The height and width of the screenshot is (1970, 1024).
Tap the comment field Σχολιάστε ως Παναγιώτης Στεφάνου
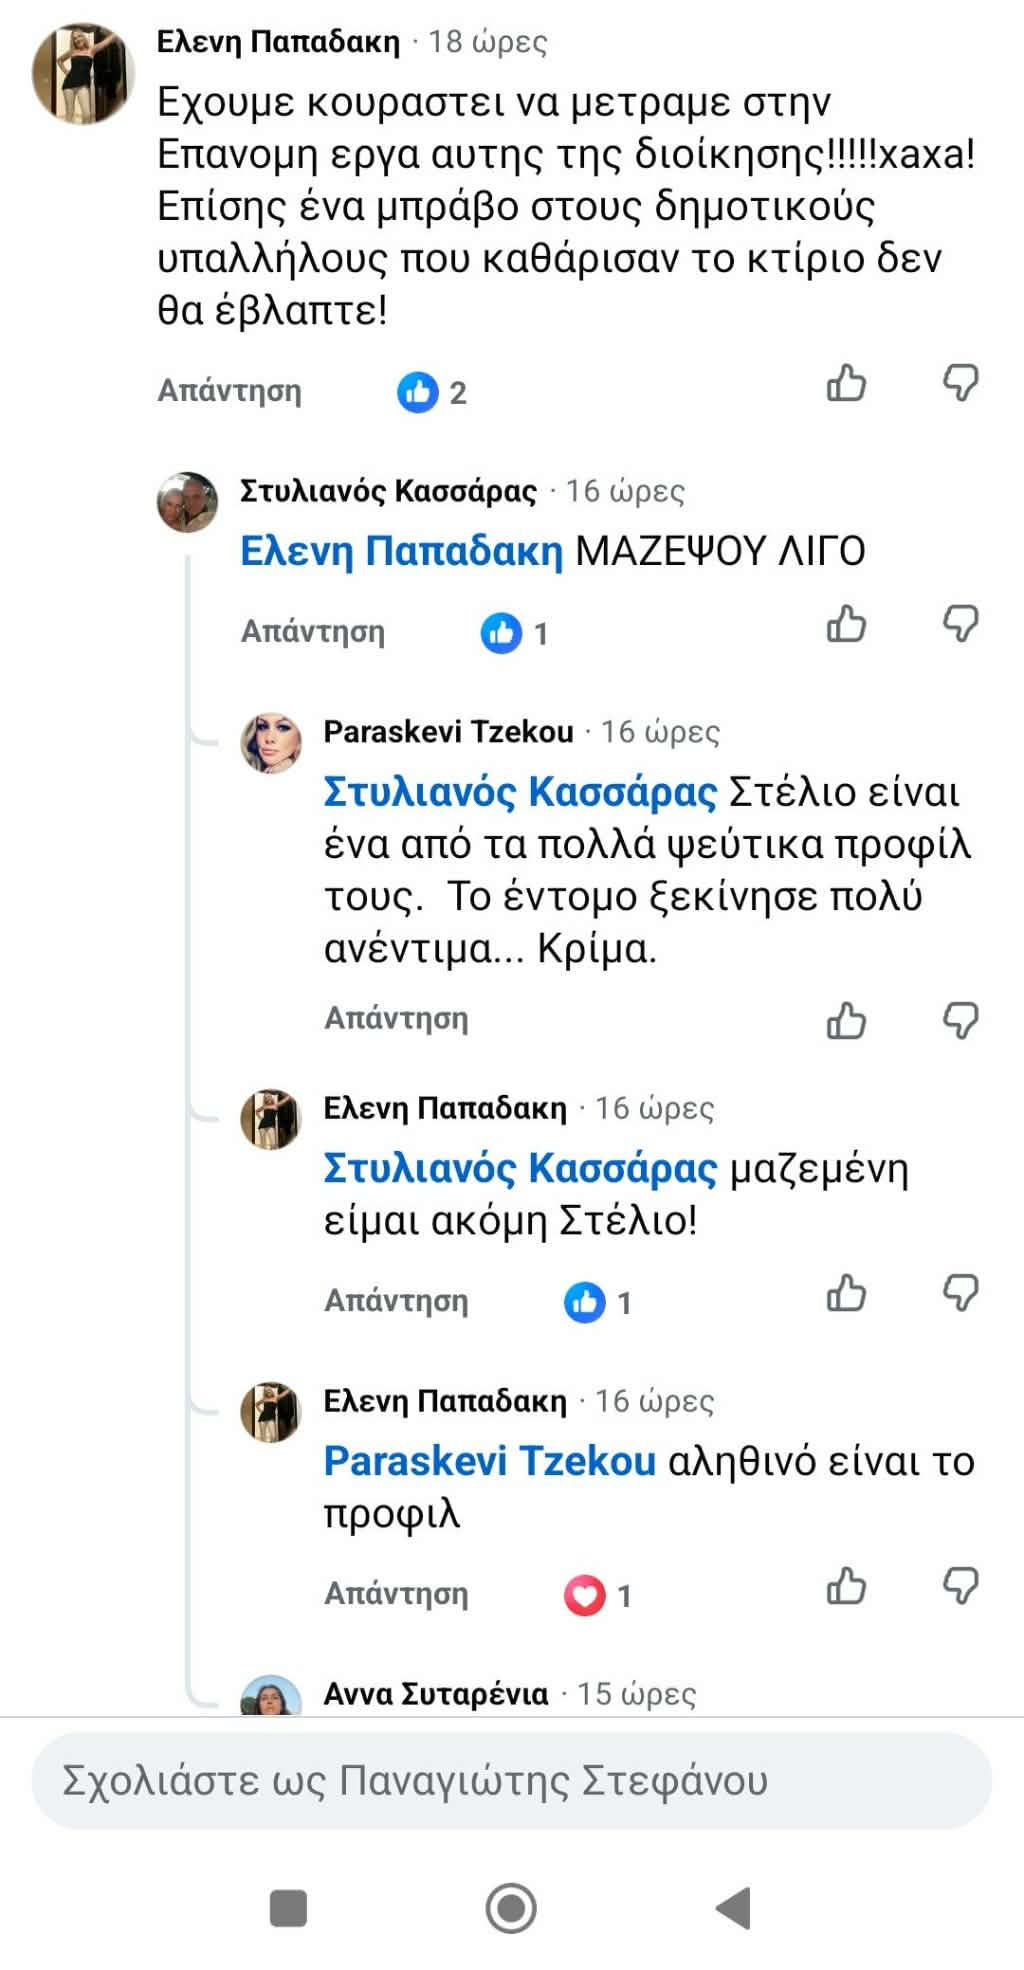512,1781
